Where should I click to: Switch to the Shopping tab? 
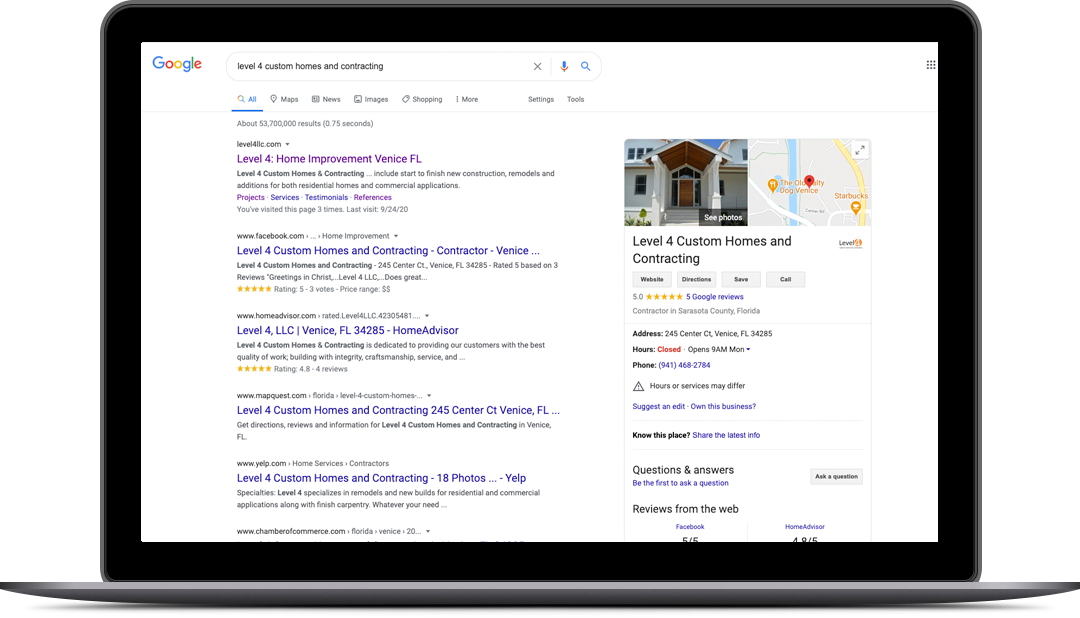pyautogui.click(x=422, y=99)
